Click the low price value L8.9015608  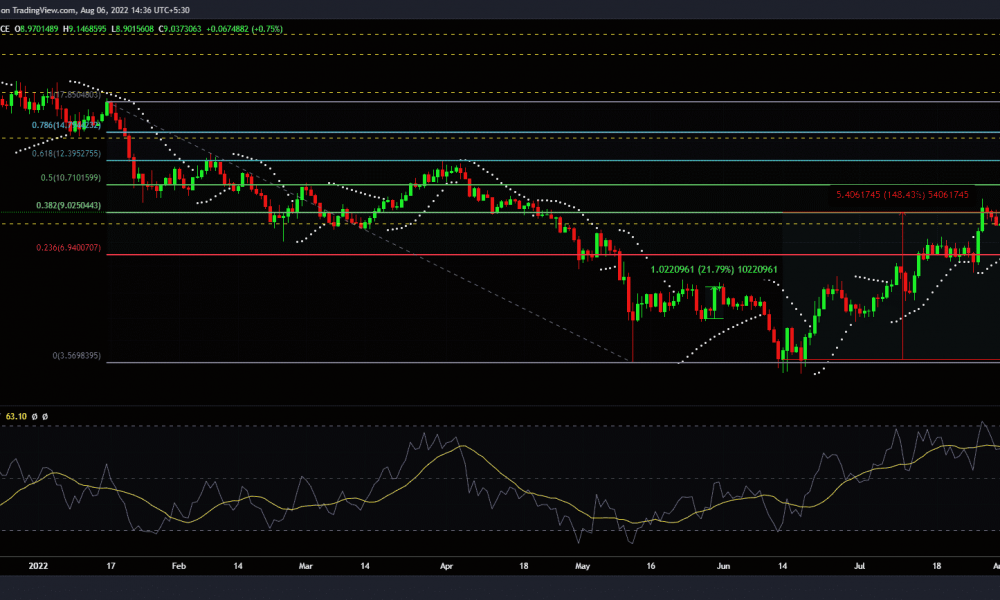click(133, 29)
